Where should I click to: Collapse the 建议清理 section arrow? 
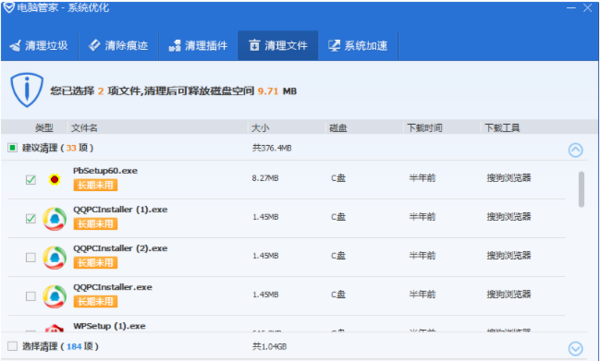(576, 150)
